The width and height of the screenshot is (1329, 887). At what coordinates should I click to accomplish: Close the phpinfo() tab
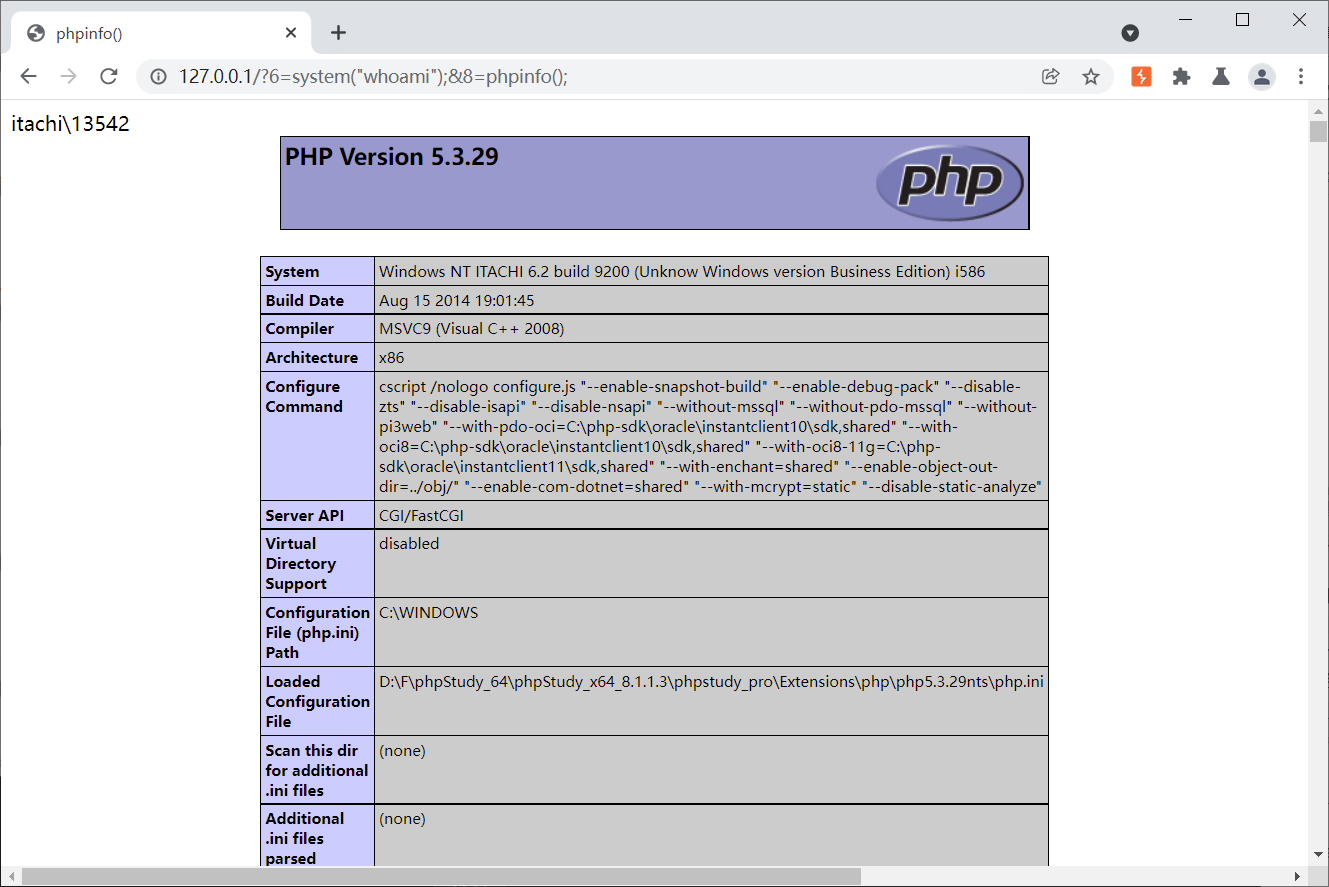(291, 33)
